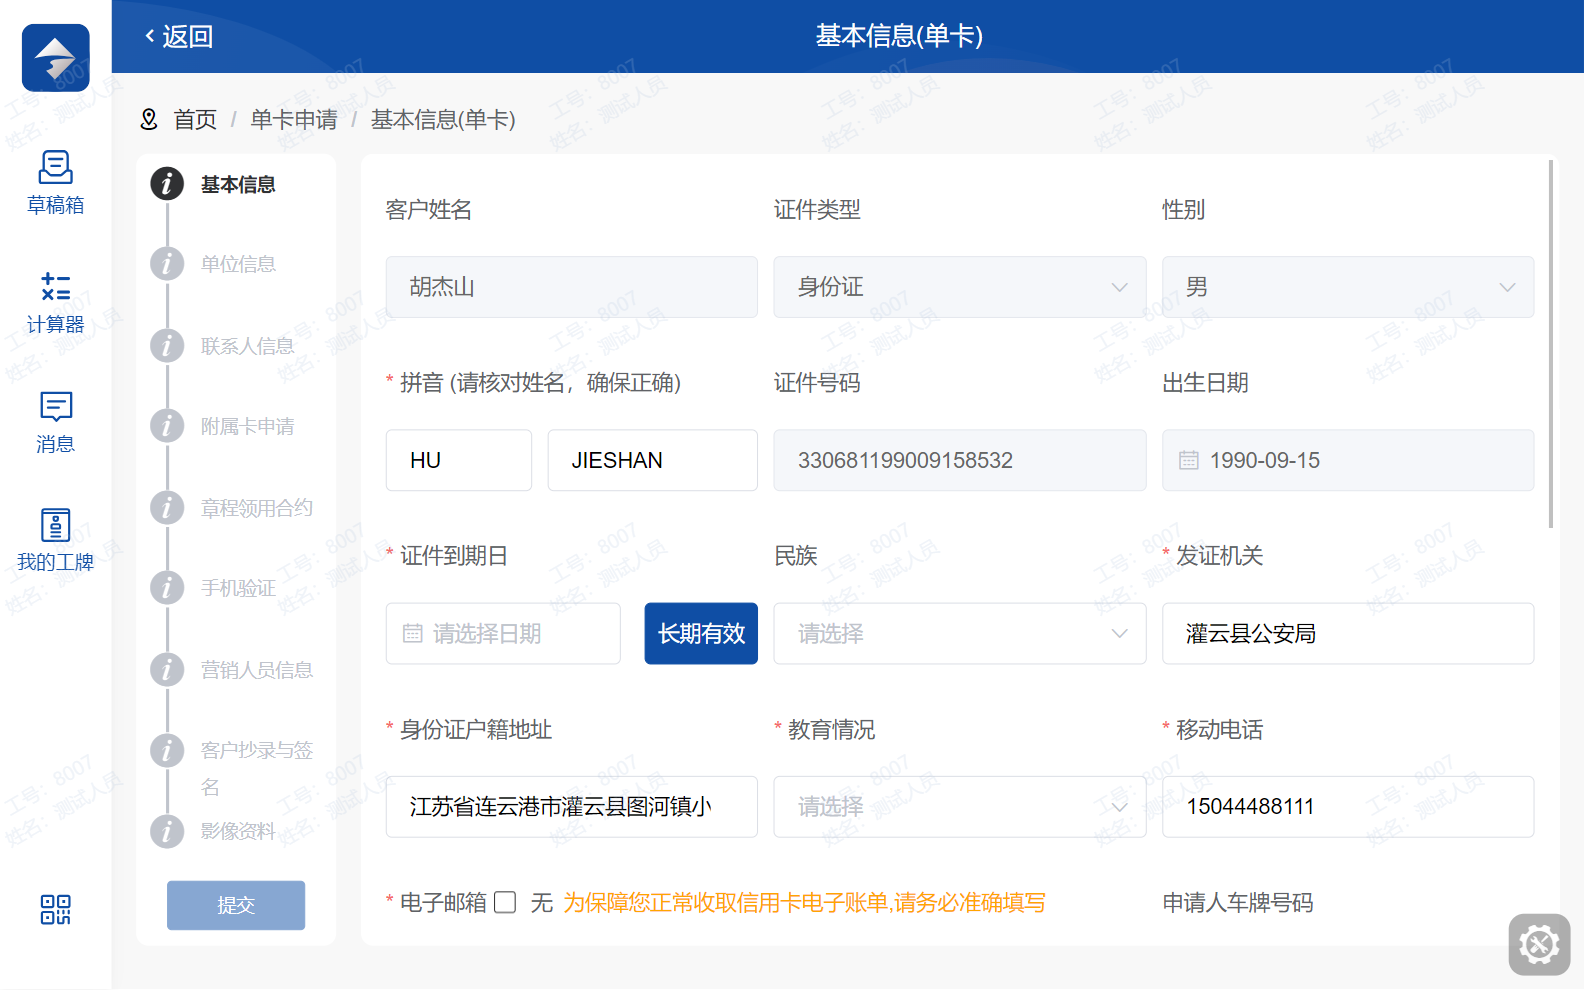Viewport: 1584px width, 990px height.
Task: Expand the 民族 请选择 dropdown
Action: (x=960, y=633)
